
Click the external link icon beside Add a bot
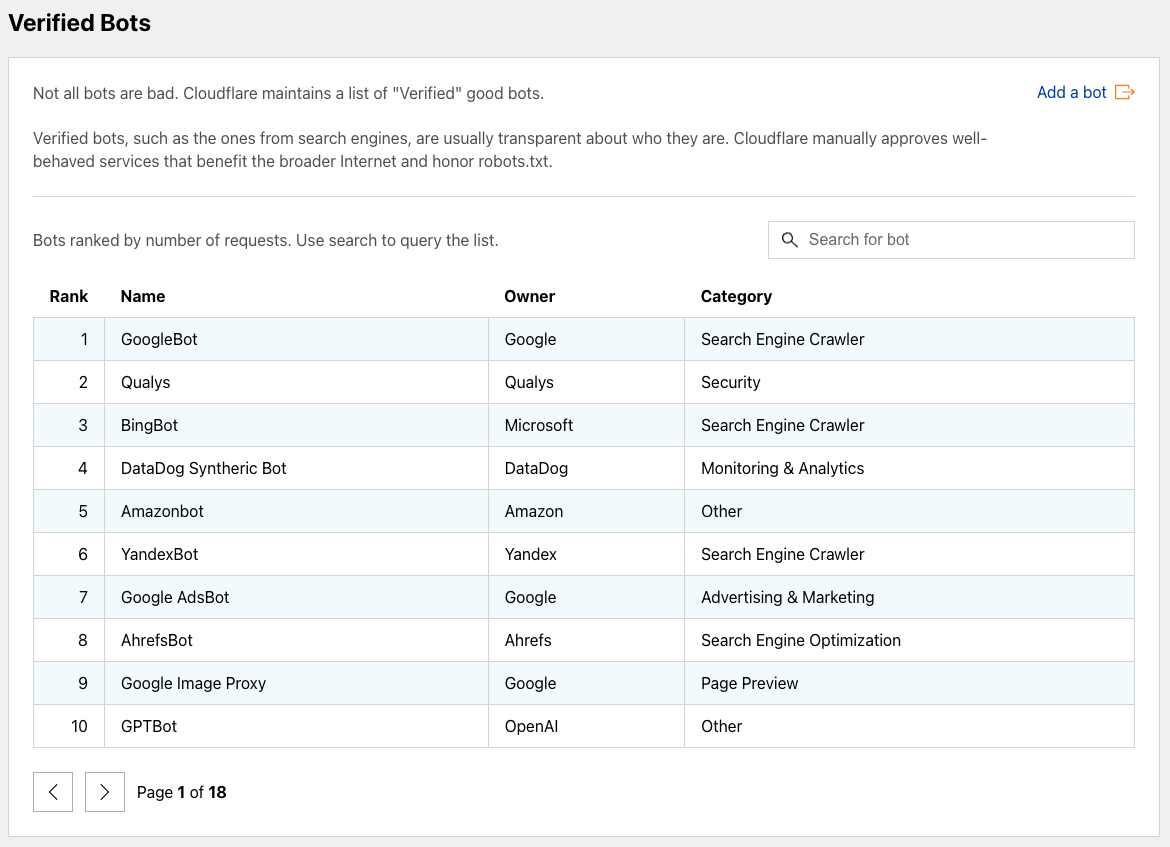1125,91
